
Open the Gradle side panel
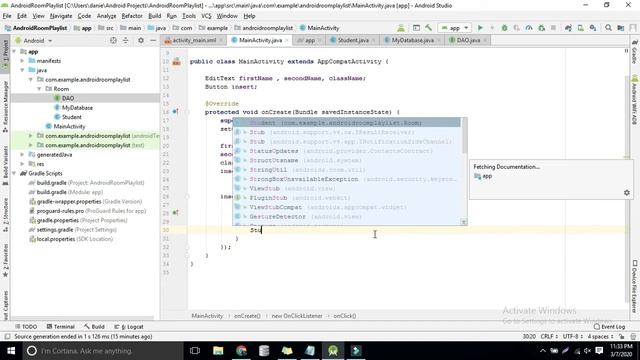tap(635, 52)
